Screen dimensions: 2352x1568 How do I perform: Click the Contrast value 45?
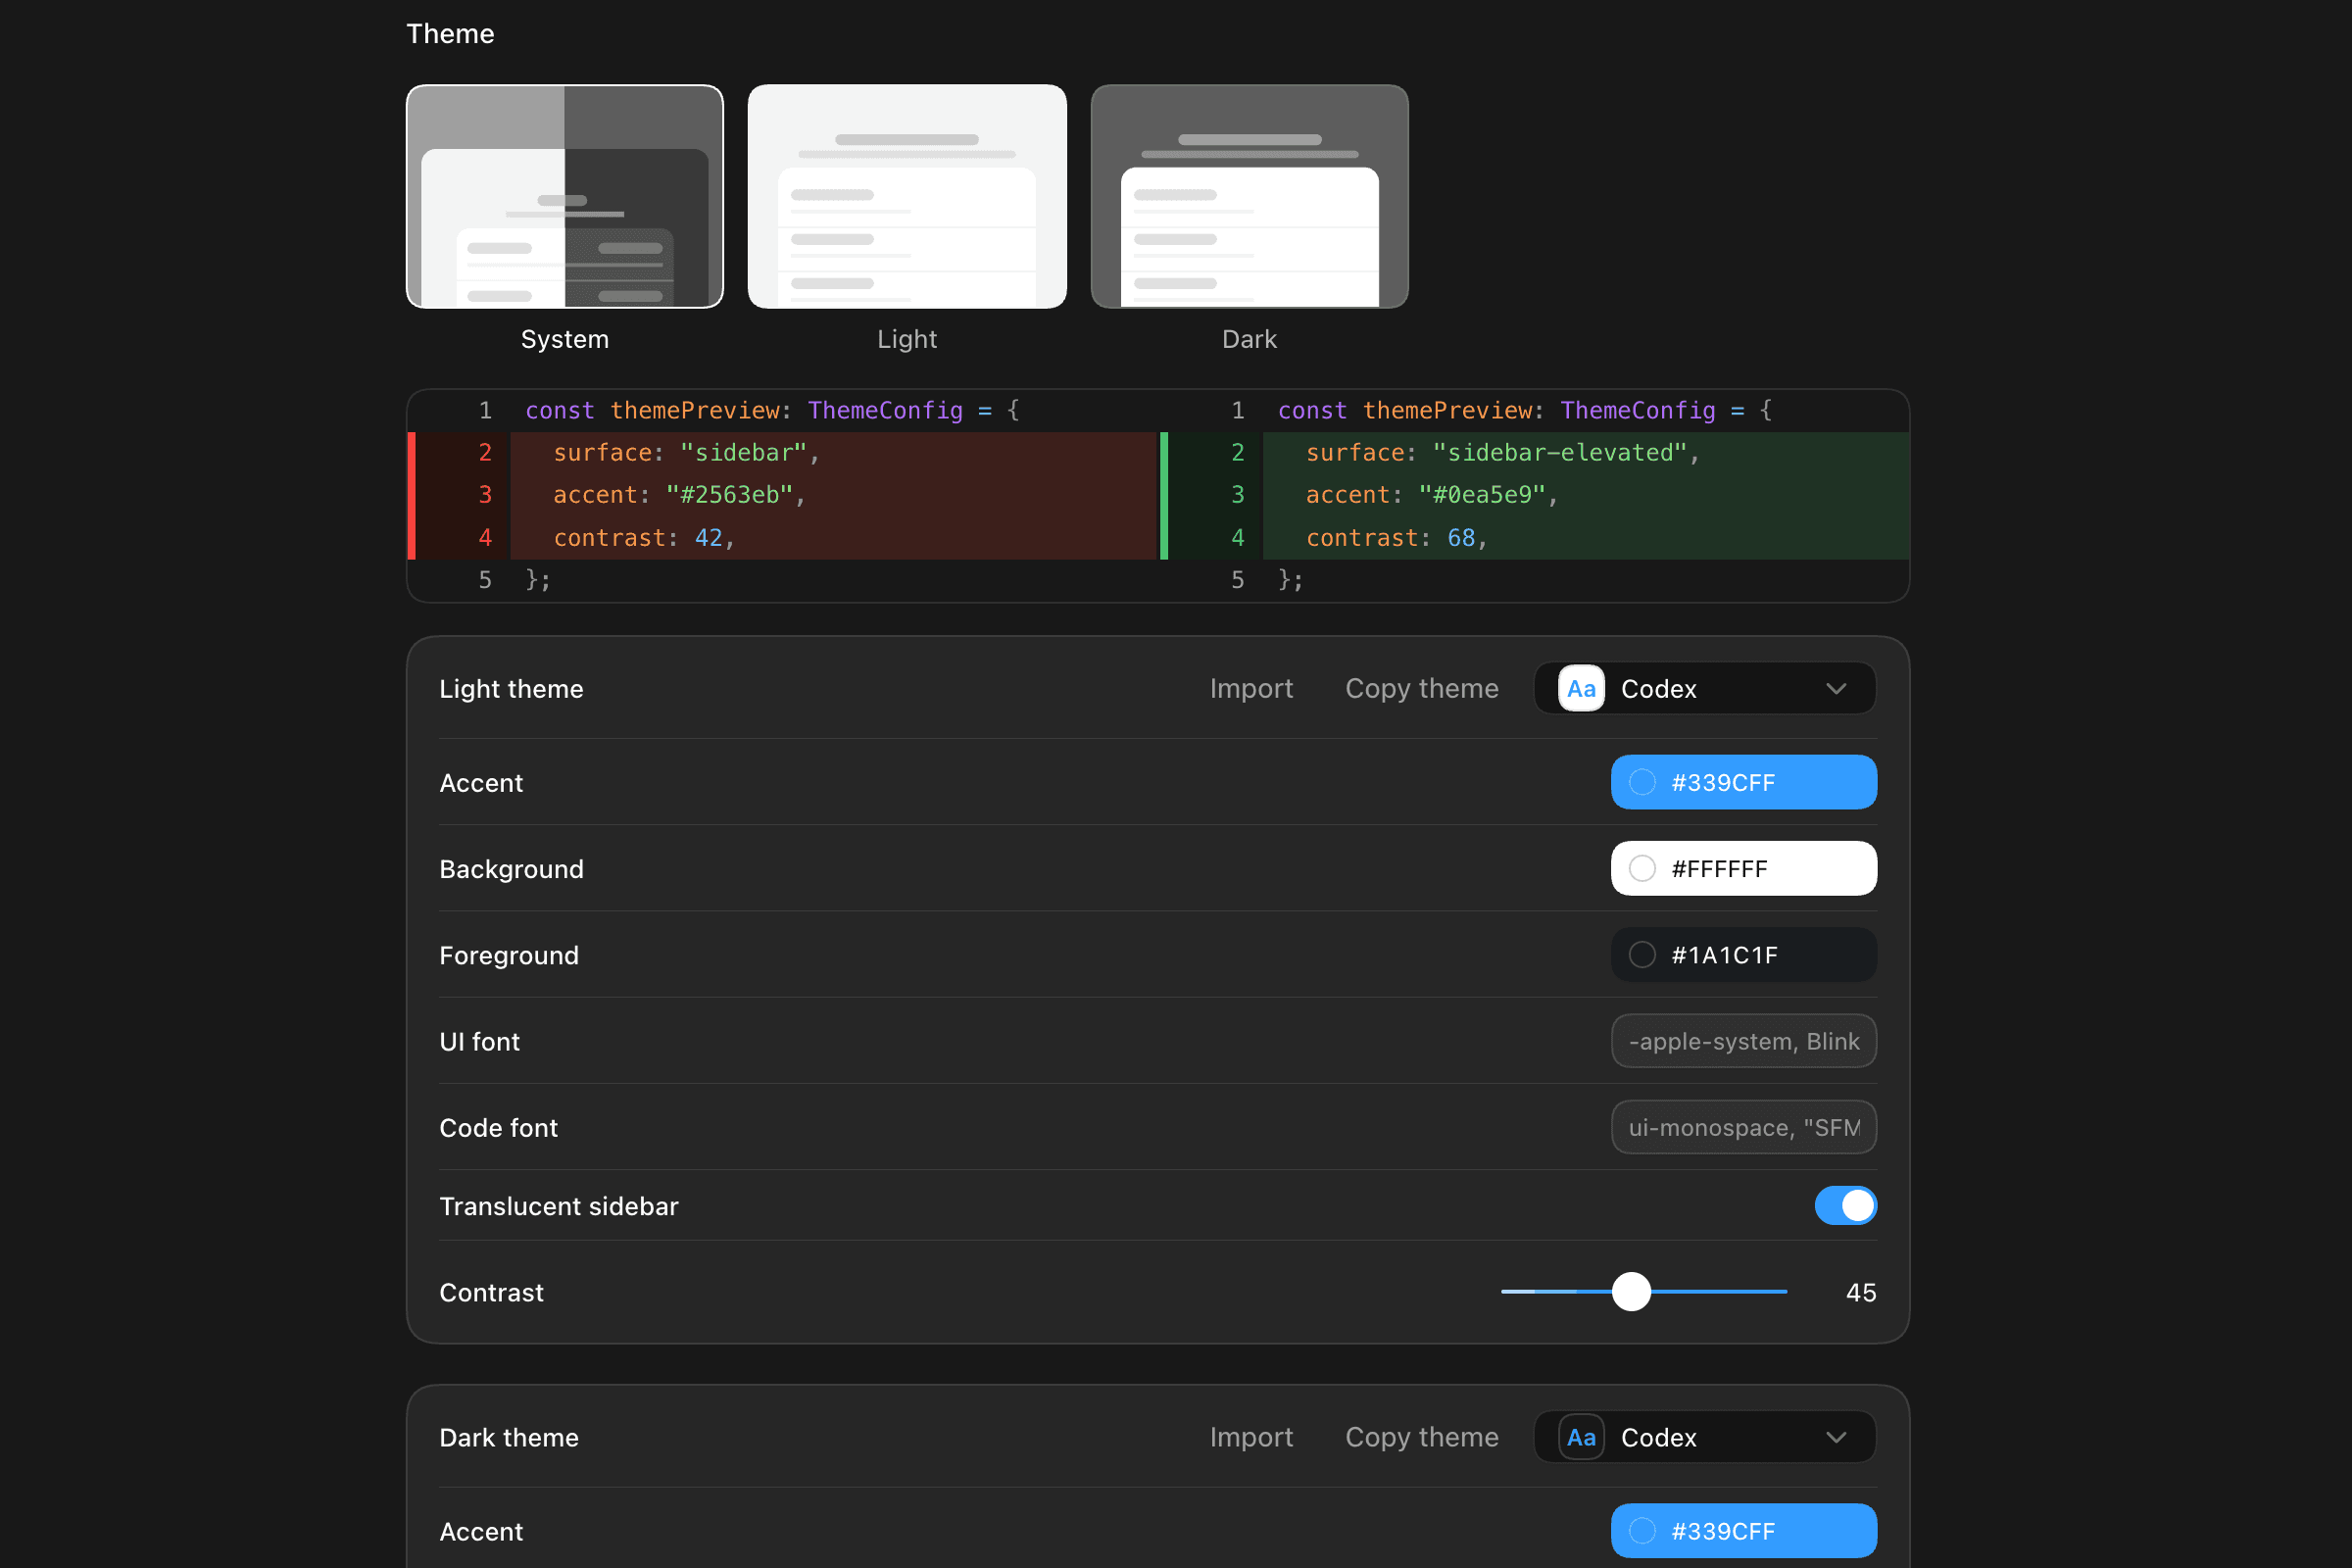click(1860, 1292)
